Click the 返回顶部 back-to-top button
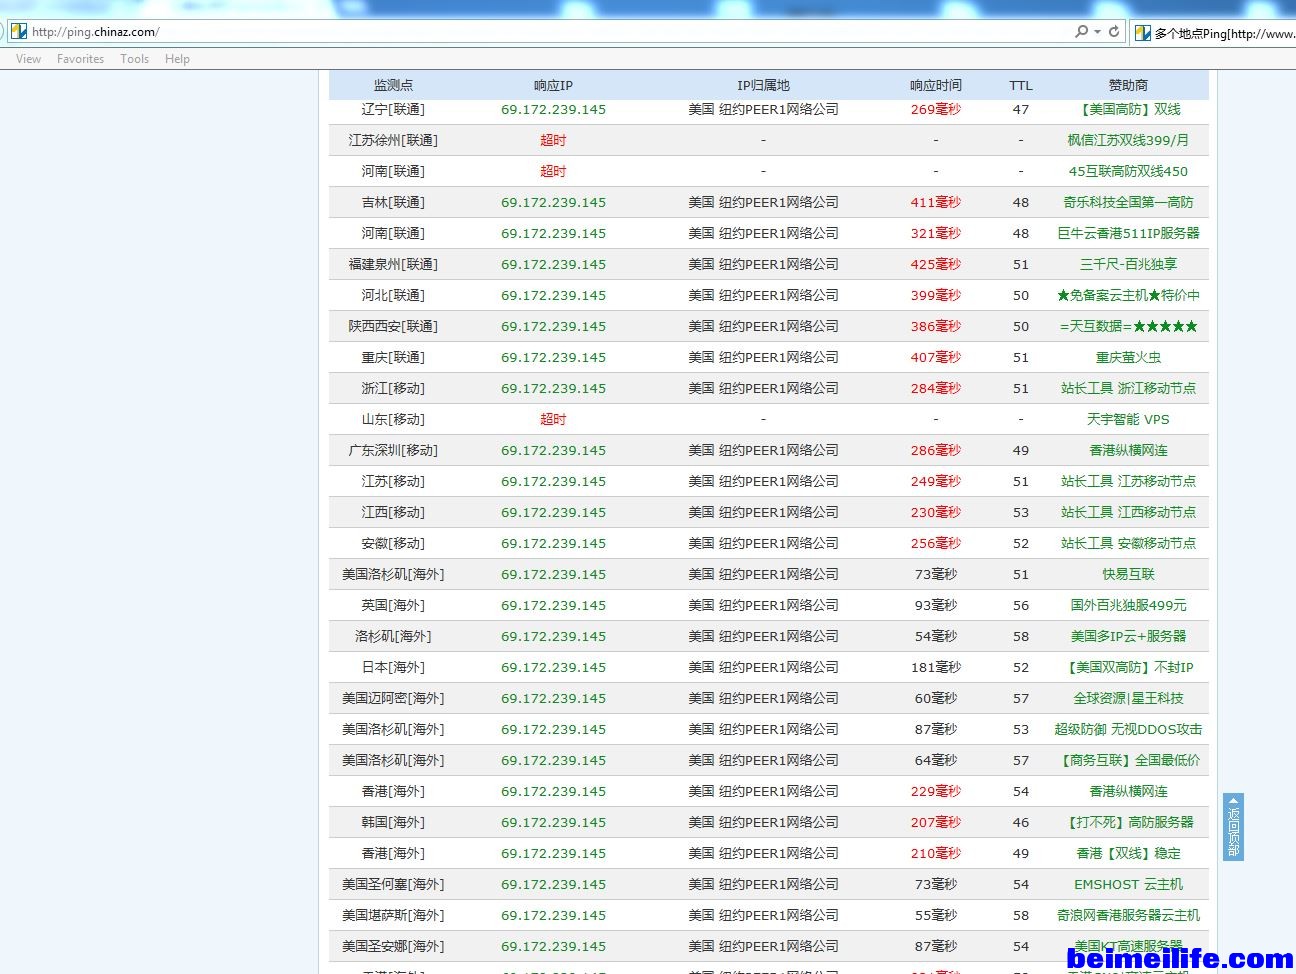Screen dimensions: 1296x974 1233,827
